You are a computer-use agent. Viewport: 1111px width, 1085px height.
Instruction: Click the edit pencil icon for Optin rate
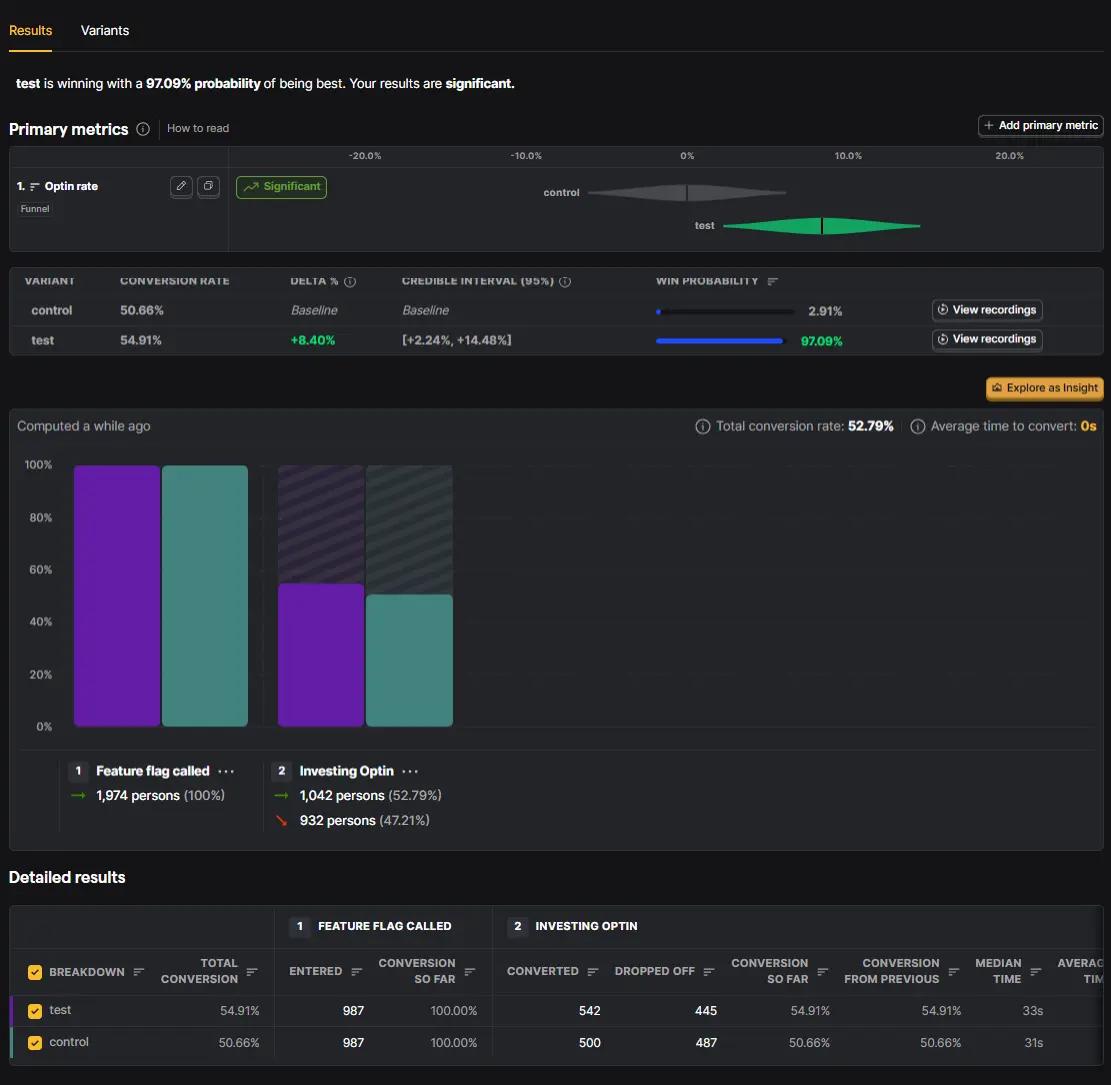(181, 186)
